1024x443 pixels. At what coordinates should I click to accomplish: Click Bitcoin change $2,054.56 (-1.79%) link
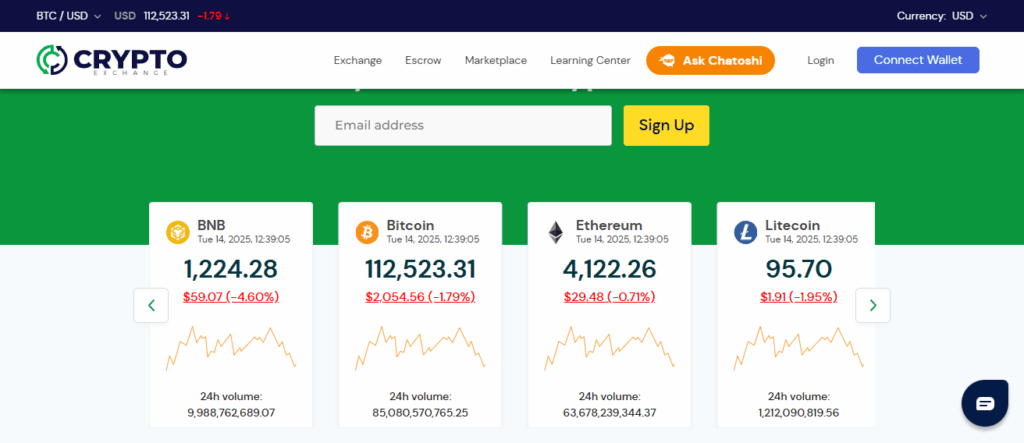click(421, 297)
